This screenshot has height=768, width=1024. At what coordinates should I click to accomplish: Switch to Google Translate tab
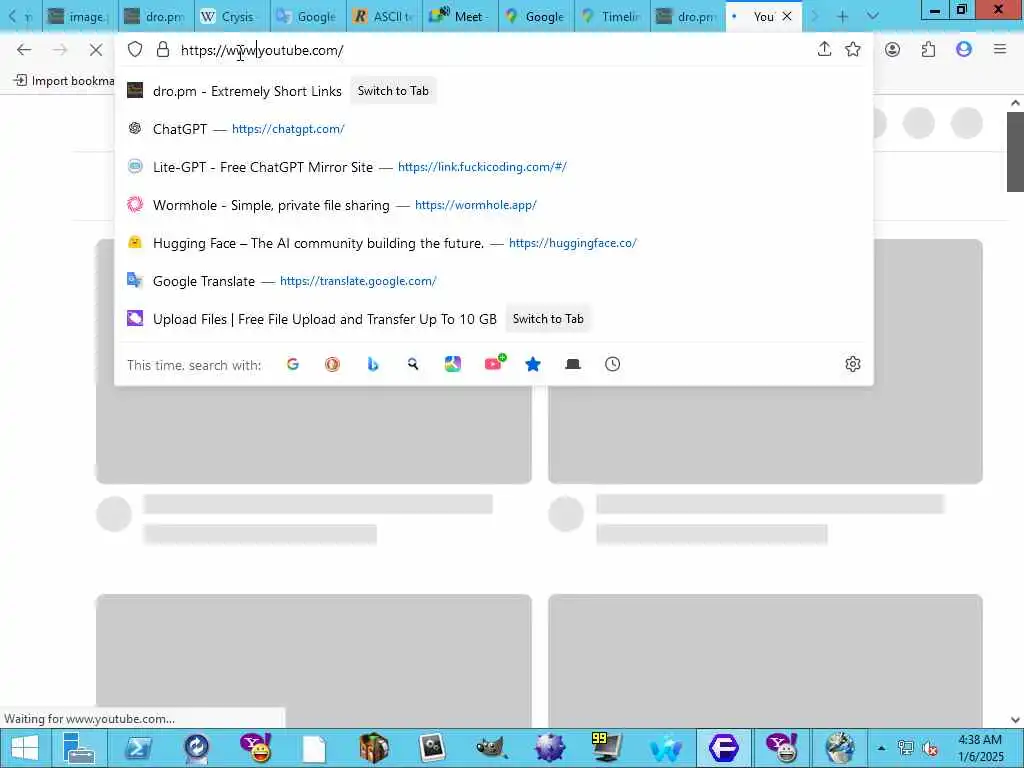click(308, 16)
